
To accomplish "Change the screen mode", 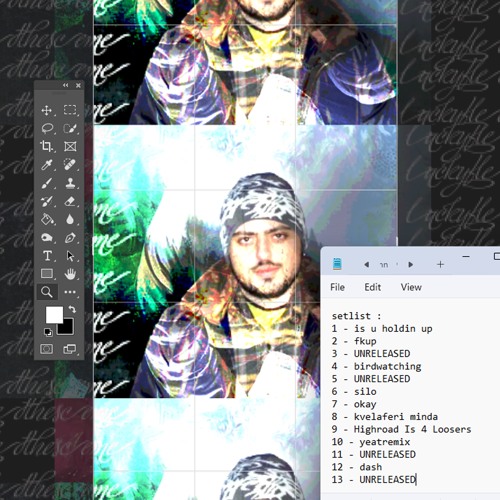I will point(70,349).
